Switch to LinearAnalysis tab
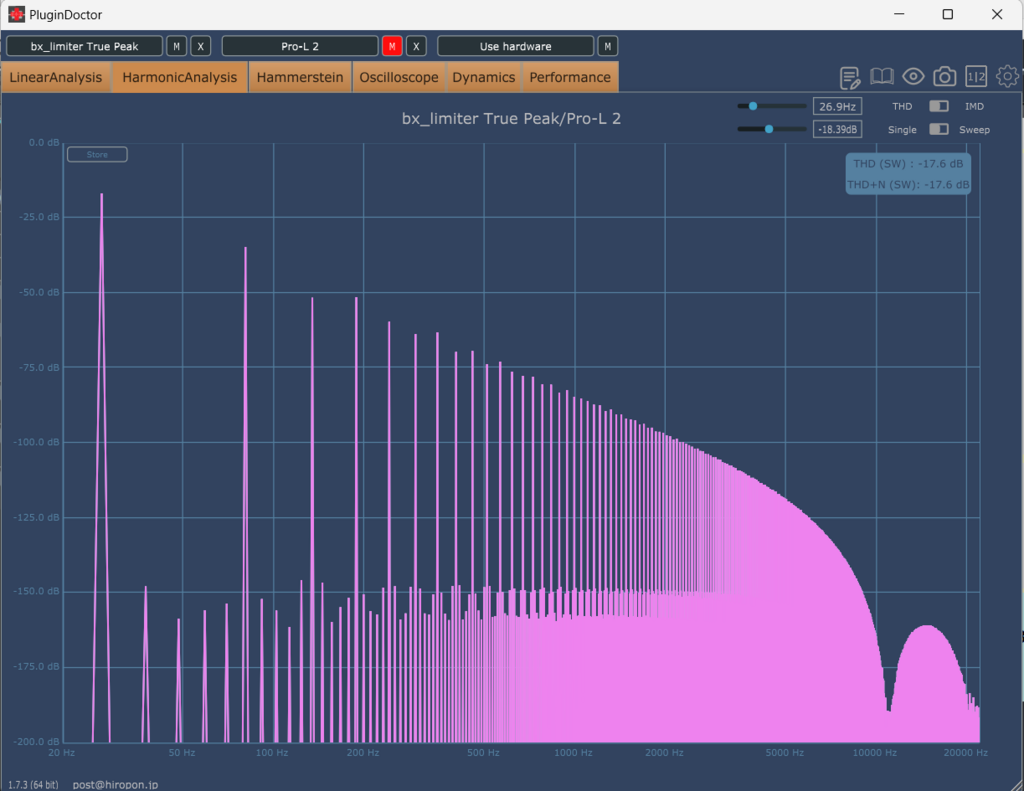 tap(56, 77)
